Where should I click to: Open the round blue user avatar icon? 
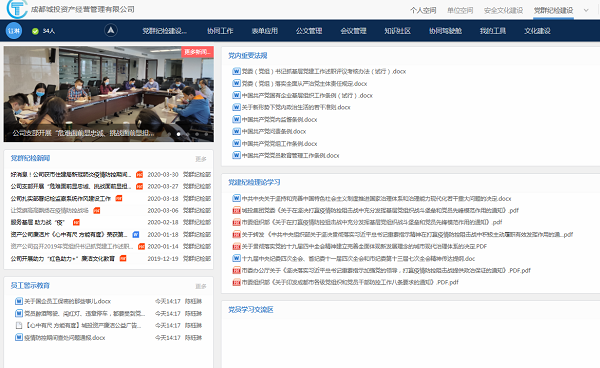[x=14, y=31]
